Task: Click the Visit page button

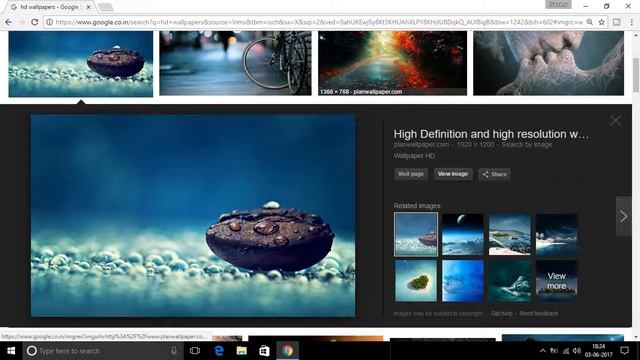Action: pyautogui.click(x=411, y=174)
